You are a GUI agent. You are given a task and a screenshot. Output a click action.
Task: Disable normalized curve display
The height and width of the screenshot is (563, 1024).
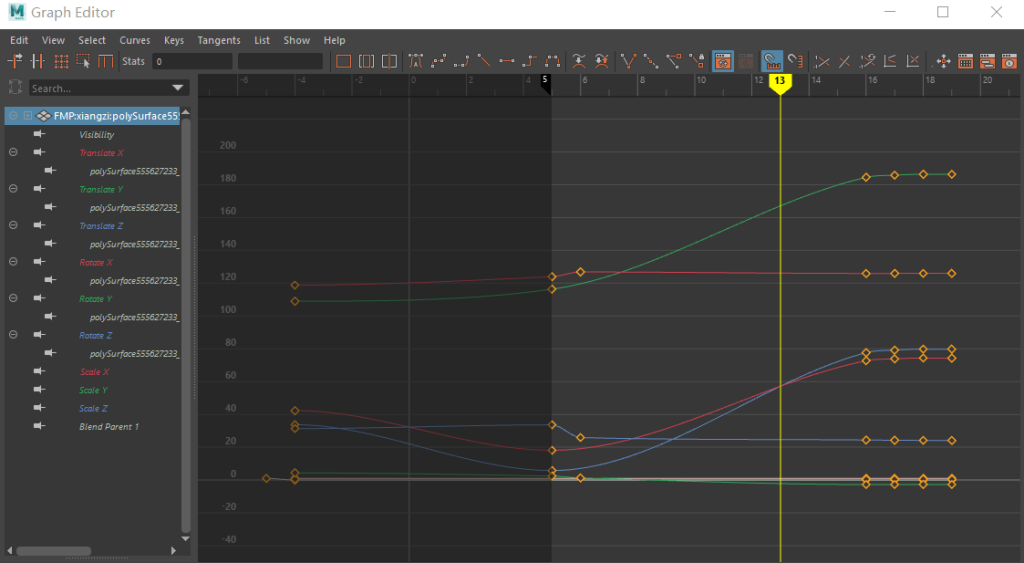(x=844, y=61)
